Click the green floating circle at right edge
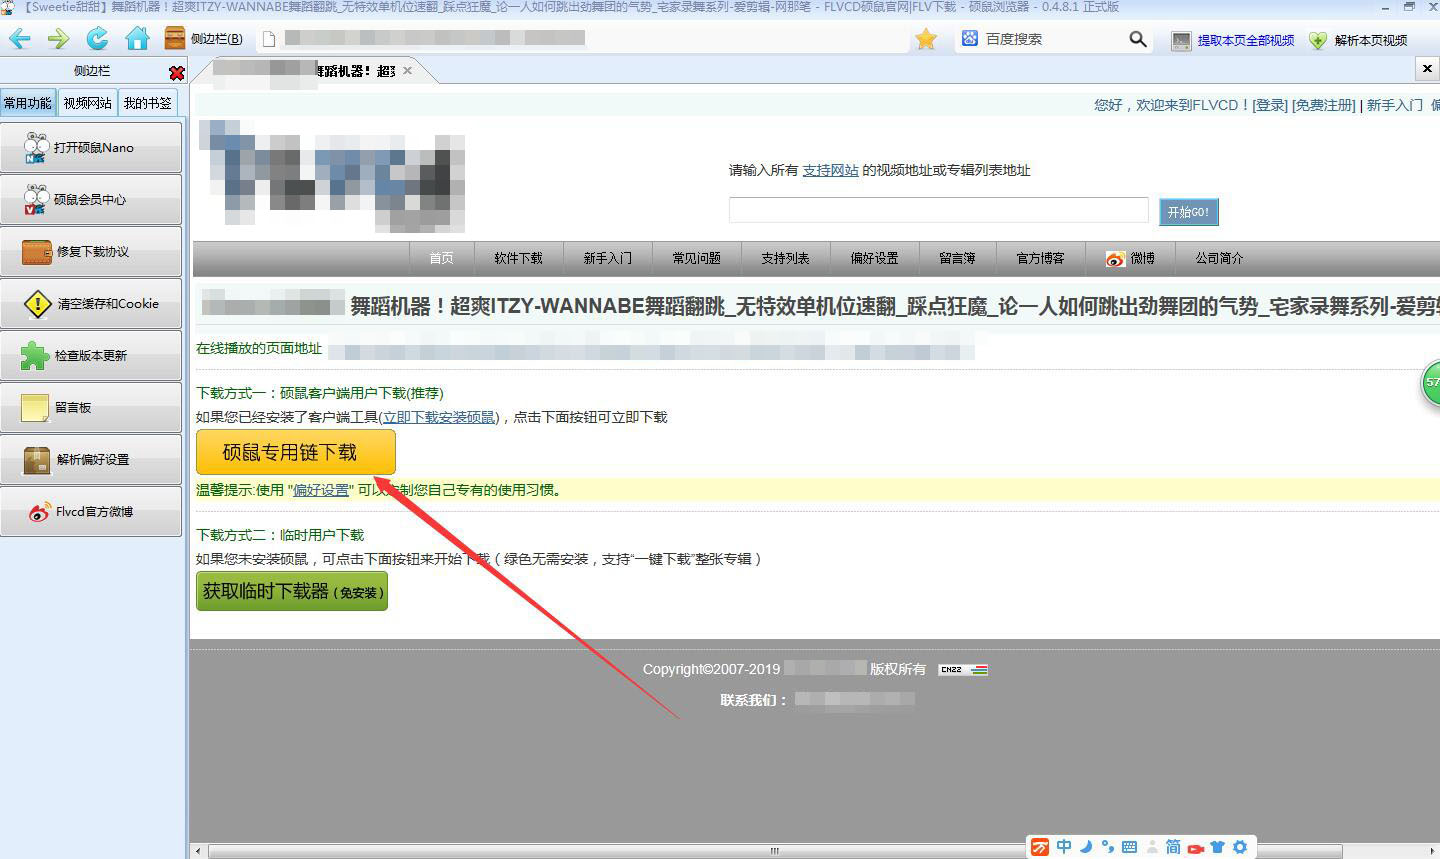This screenshot has height=859, width=1440. [x=1431, y=383]
